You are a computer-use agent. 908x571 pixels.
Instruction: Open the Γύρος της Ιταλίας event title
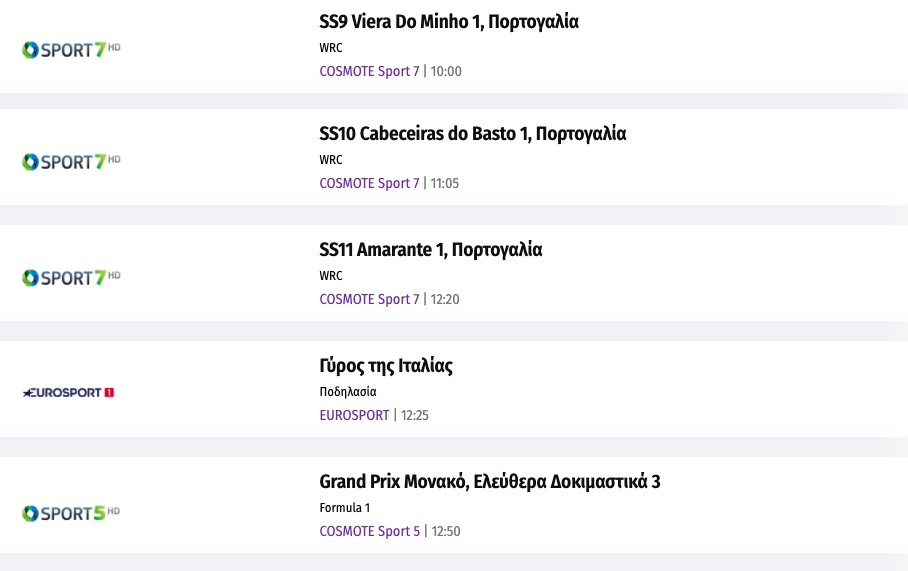coord(386,366)
